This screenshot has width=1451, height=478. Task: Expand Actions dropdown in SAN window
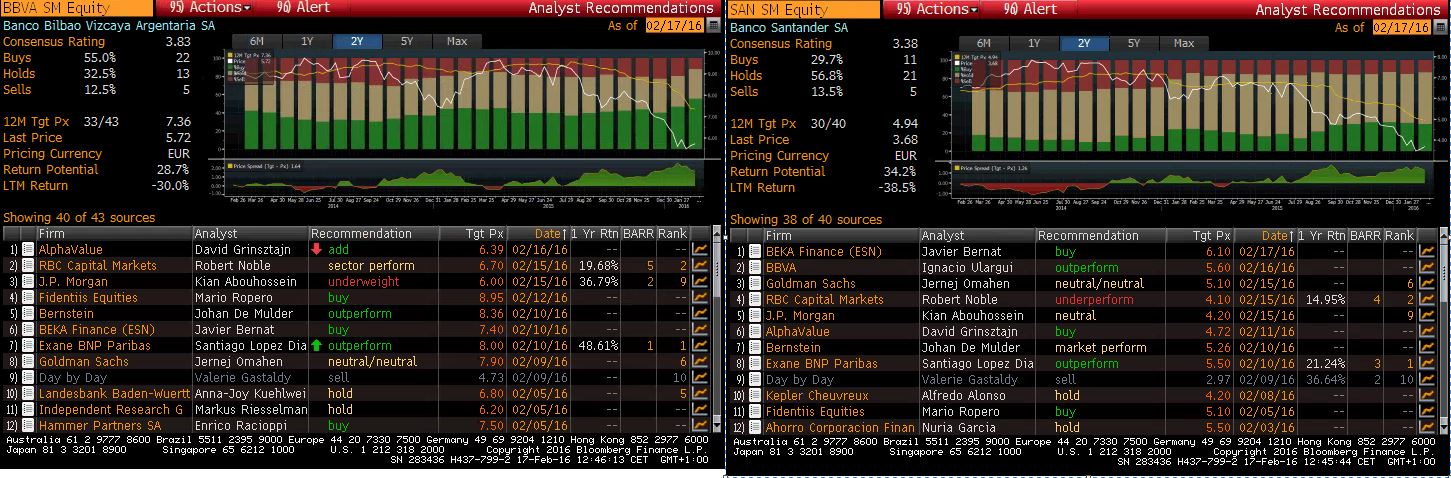[x=937, y=9]
